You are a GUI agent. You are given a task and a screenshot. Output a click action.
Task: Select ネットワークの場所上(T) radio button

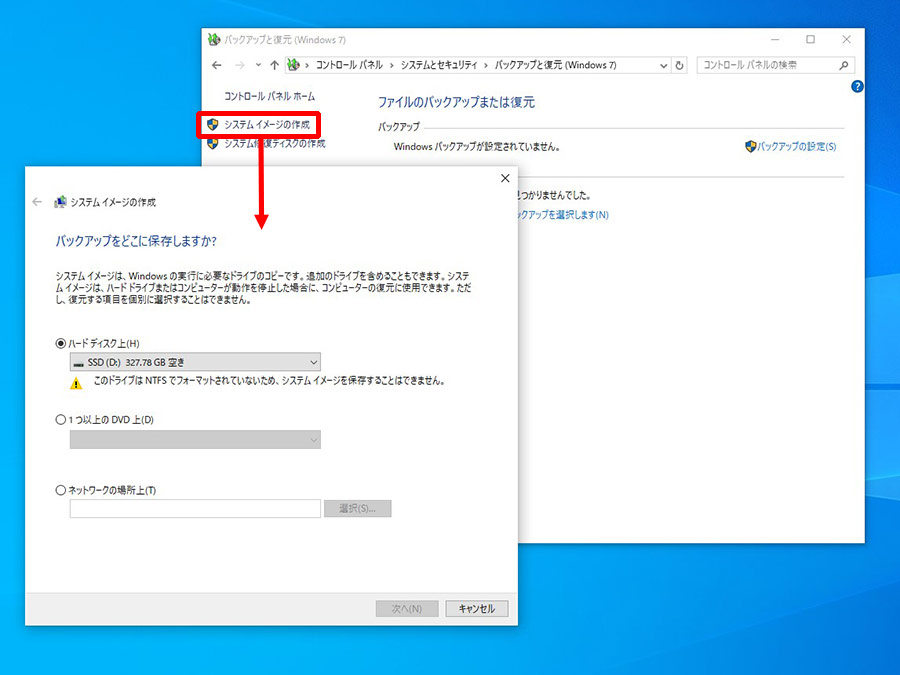[60, 490]
